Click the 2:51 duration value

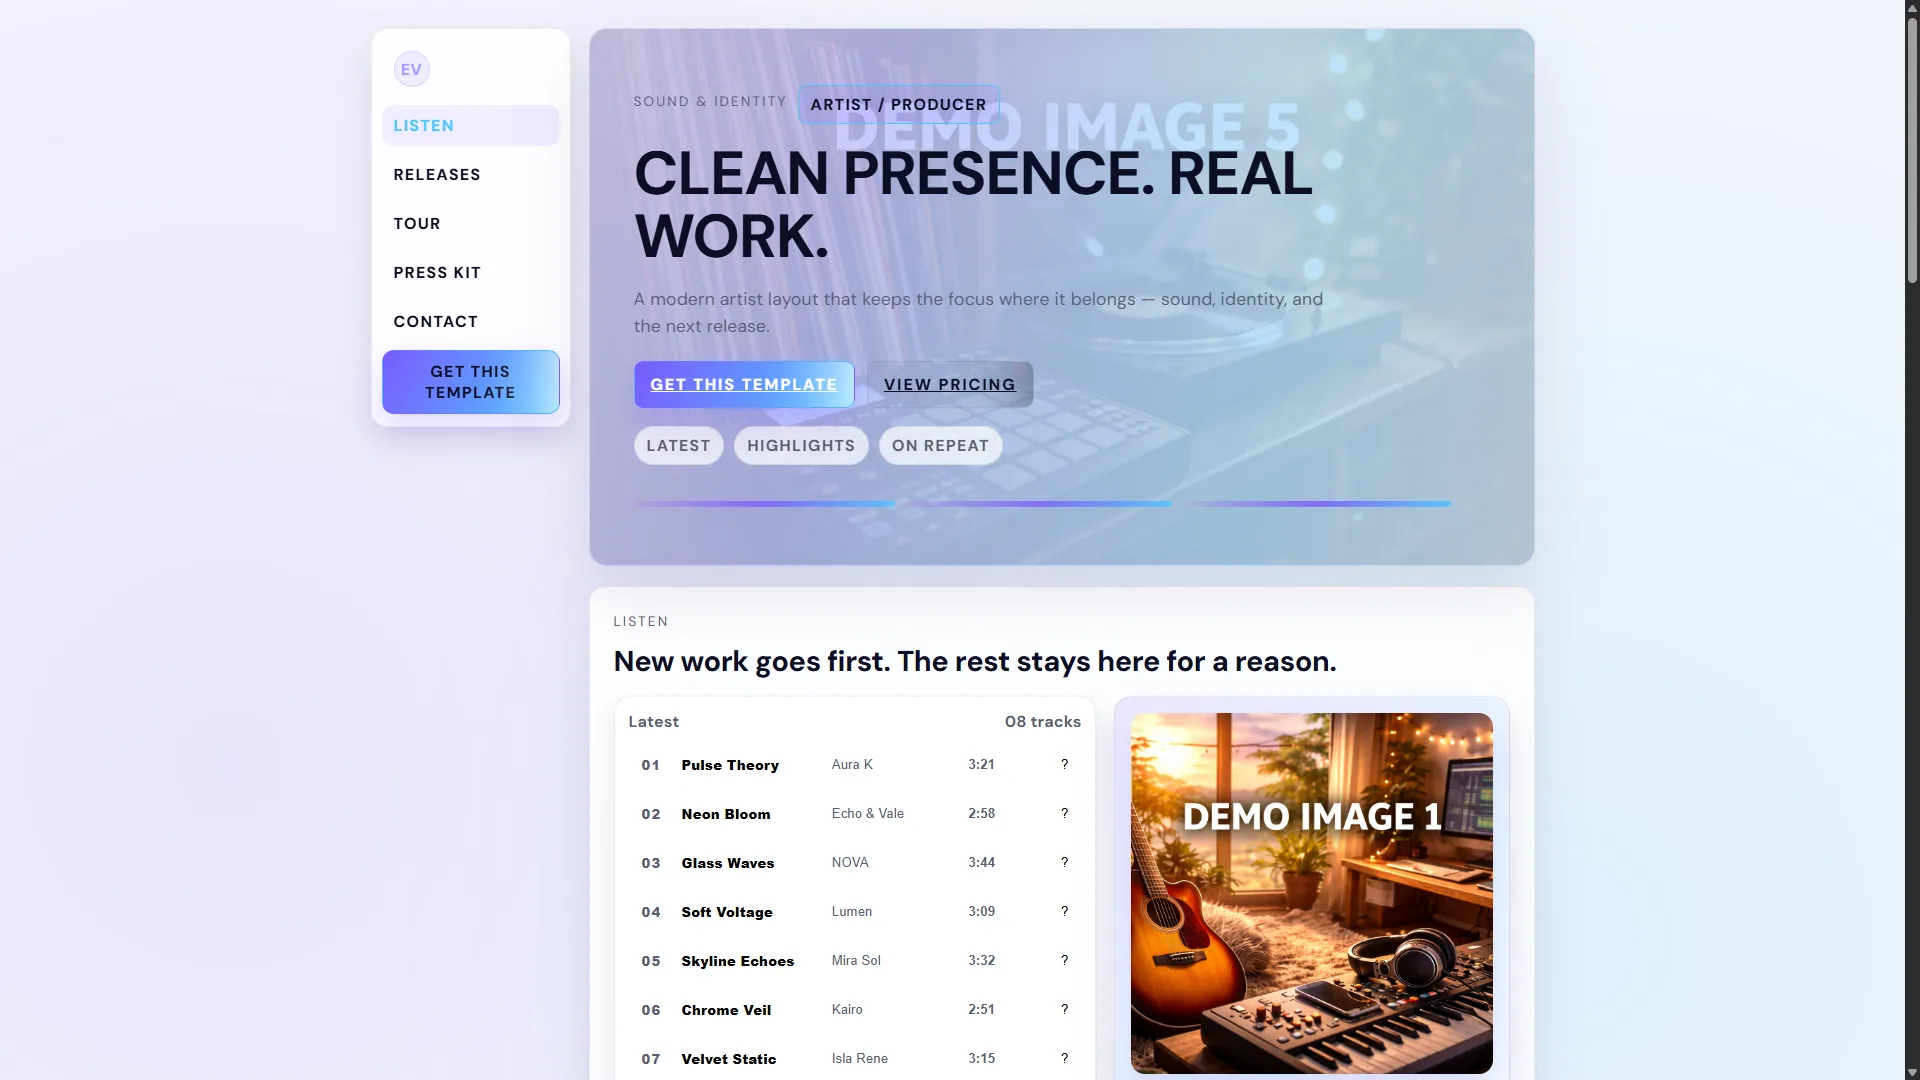point(981,1009)
